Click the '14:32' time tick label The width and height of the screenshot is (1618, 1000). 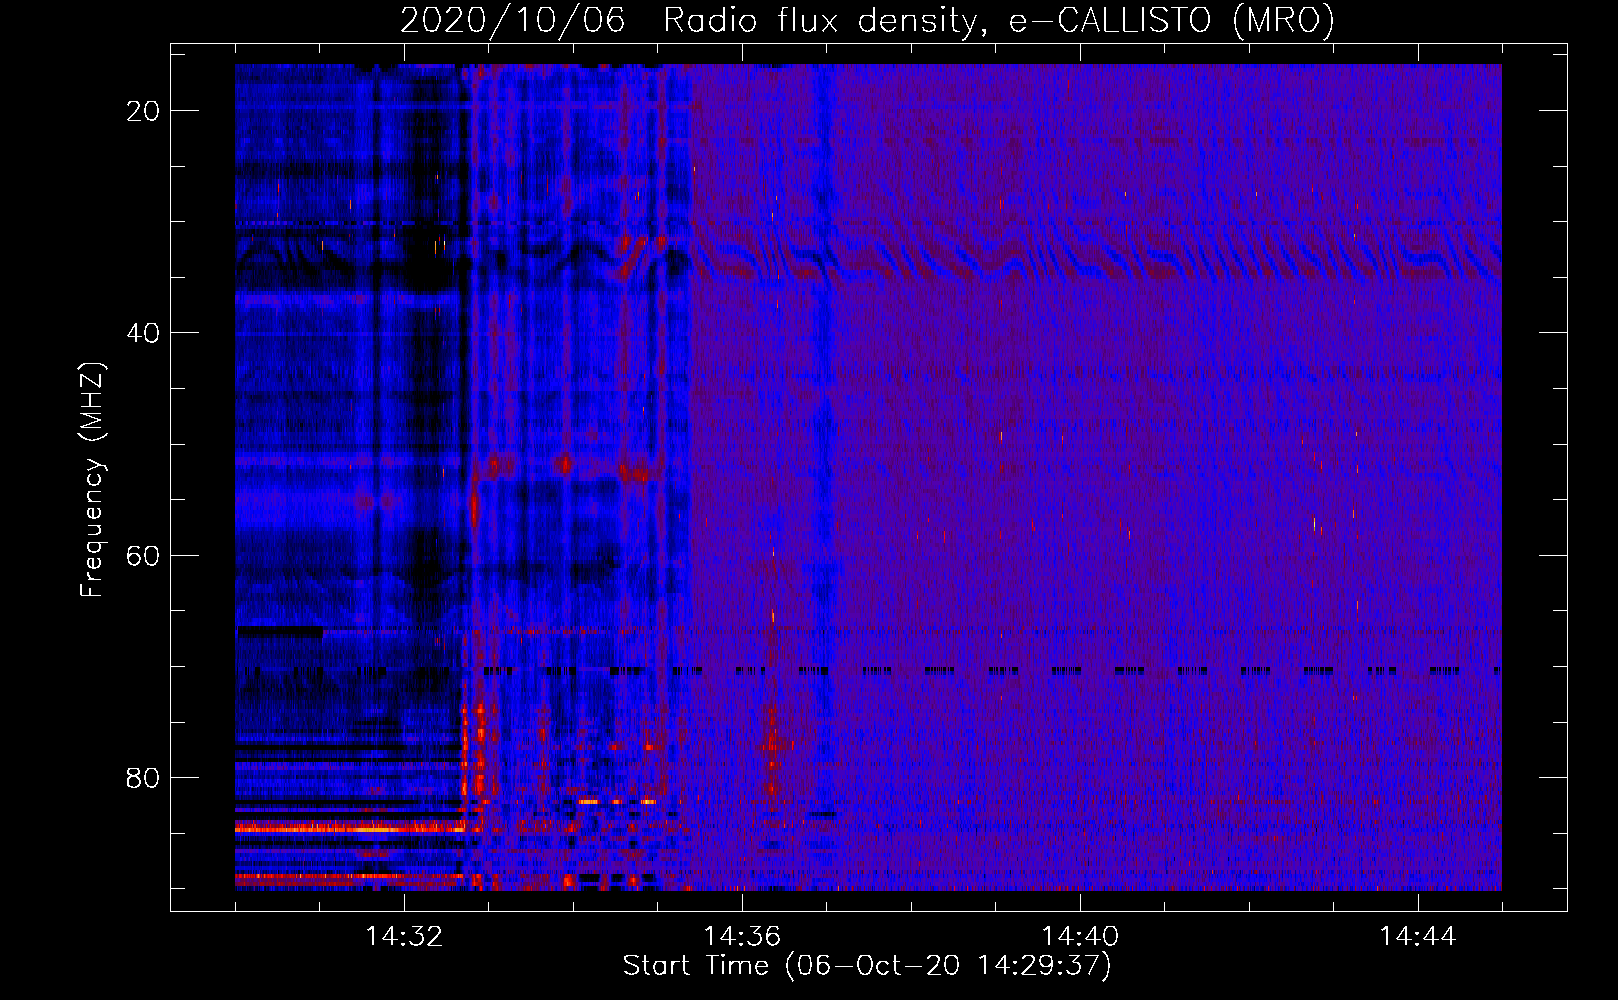pyautogui.click(x=404, y=937)
